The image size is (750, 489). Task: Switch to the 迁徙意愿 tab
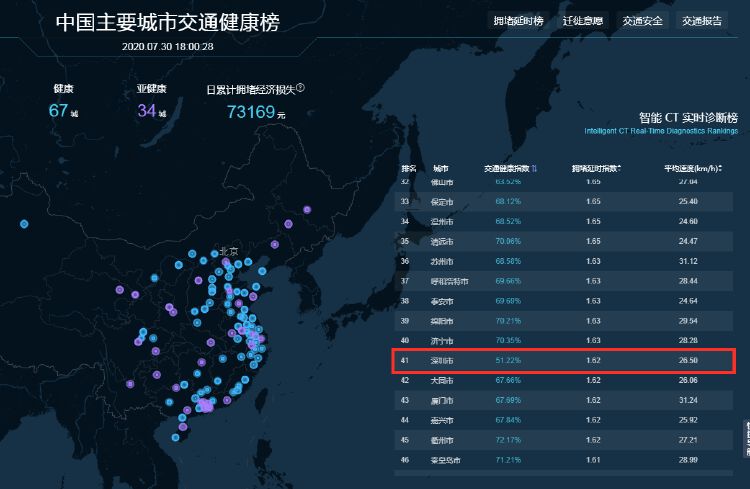pyautogui.click(x=583, y=21)
